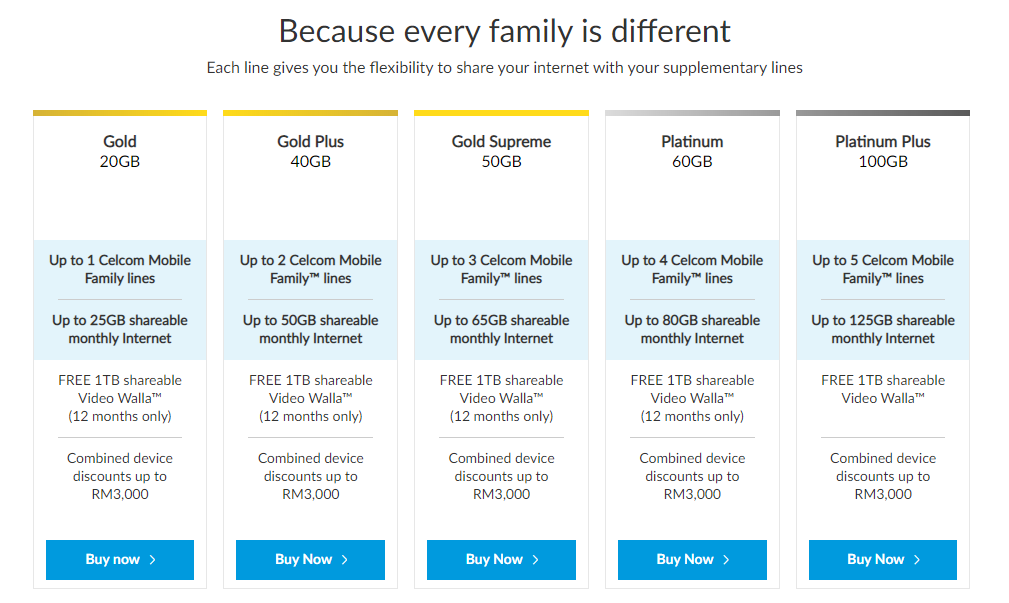Click Buy now button for Gold plan

tap(119, 560)
